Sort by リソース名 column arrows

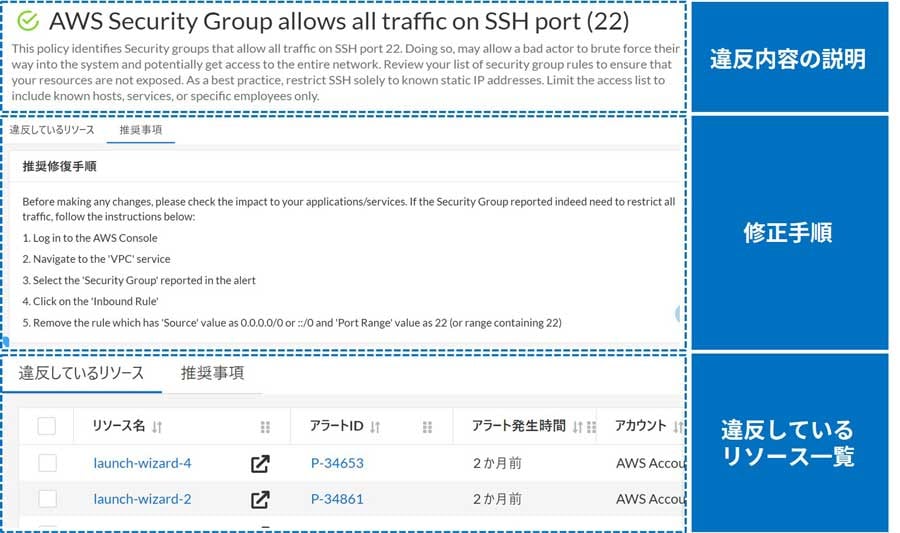coord(157,427)
